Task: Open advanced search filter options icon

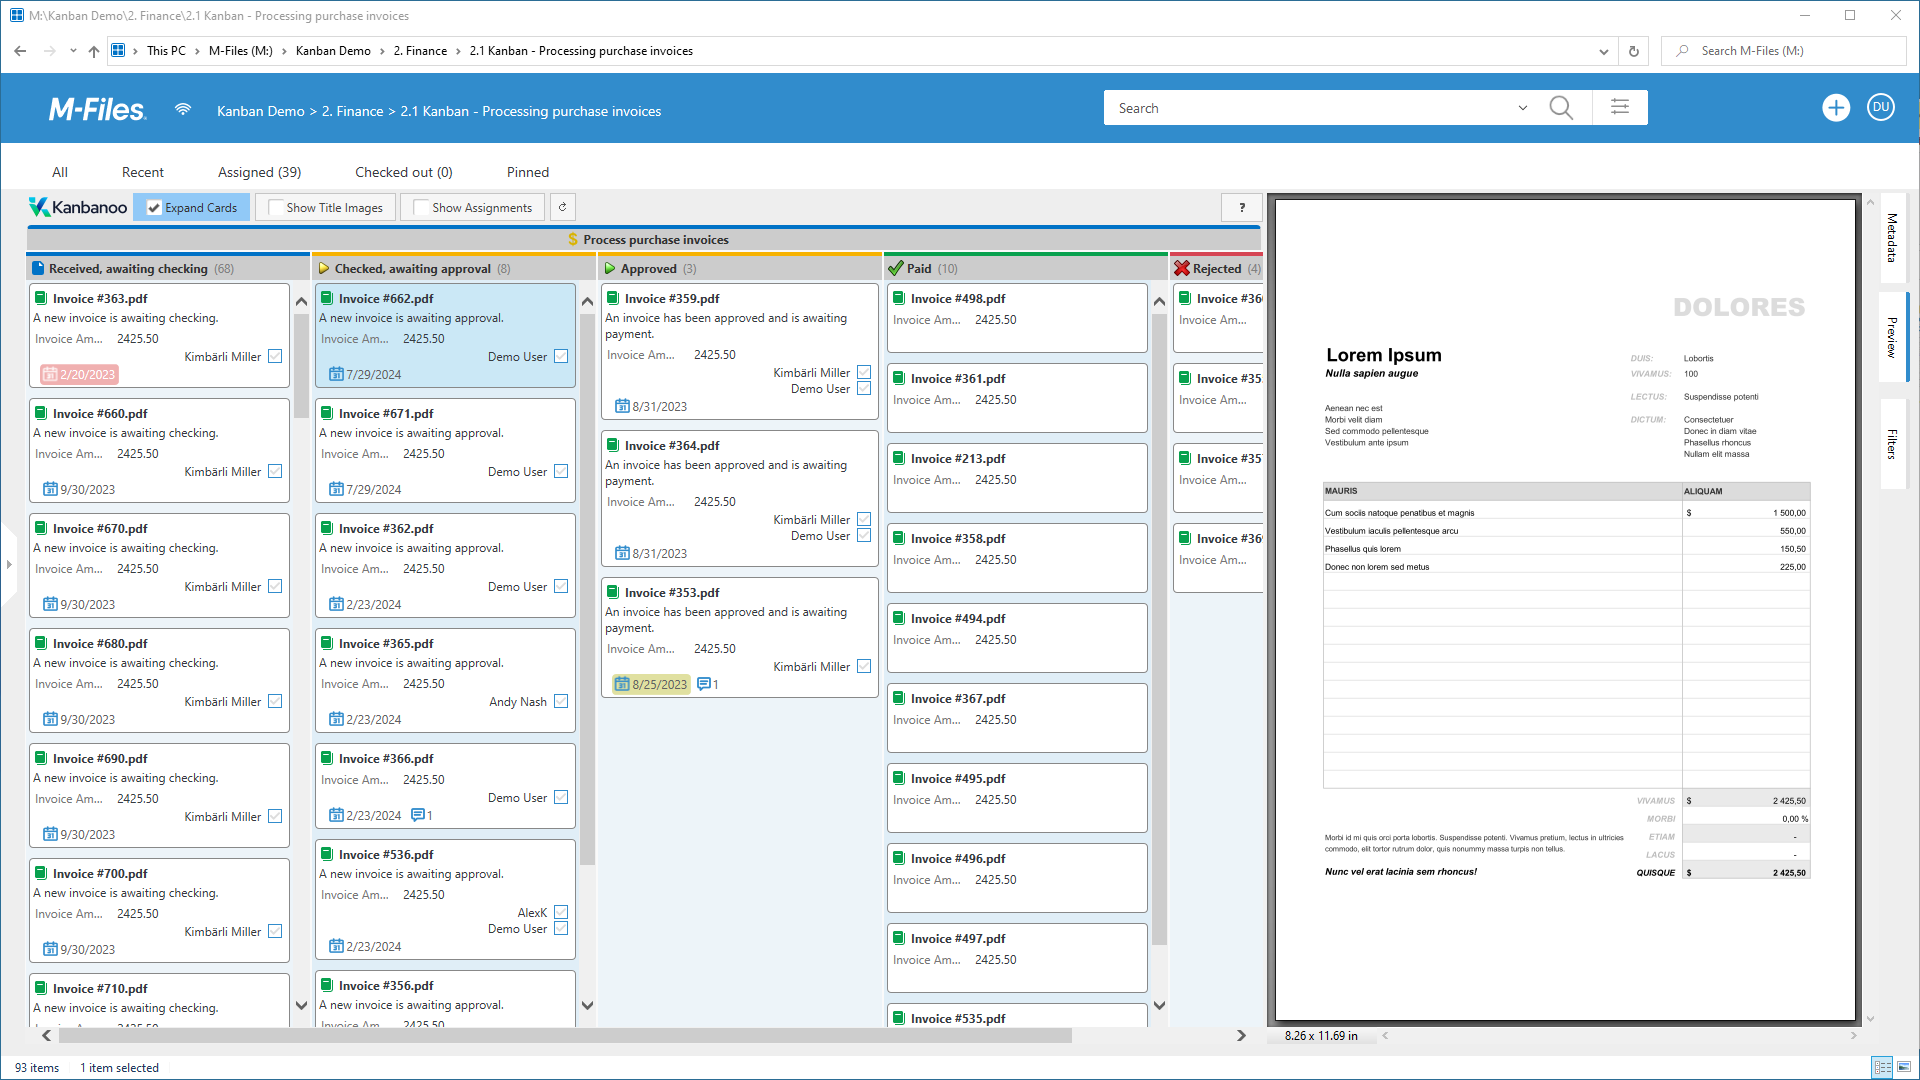Action: (1620, 108)
